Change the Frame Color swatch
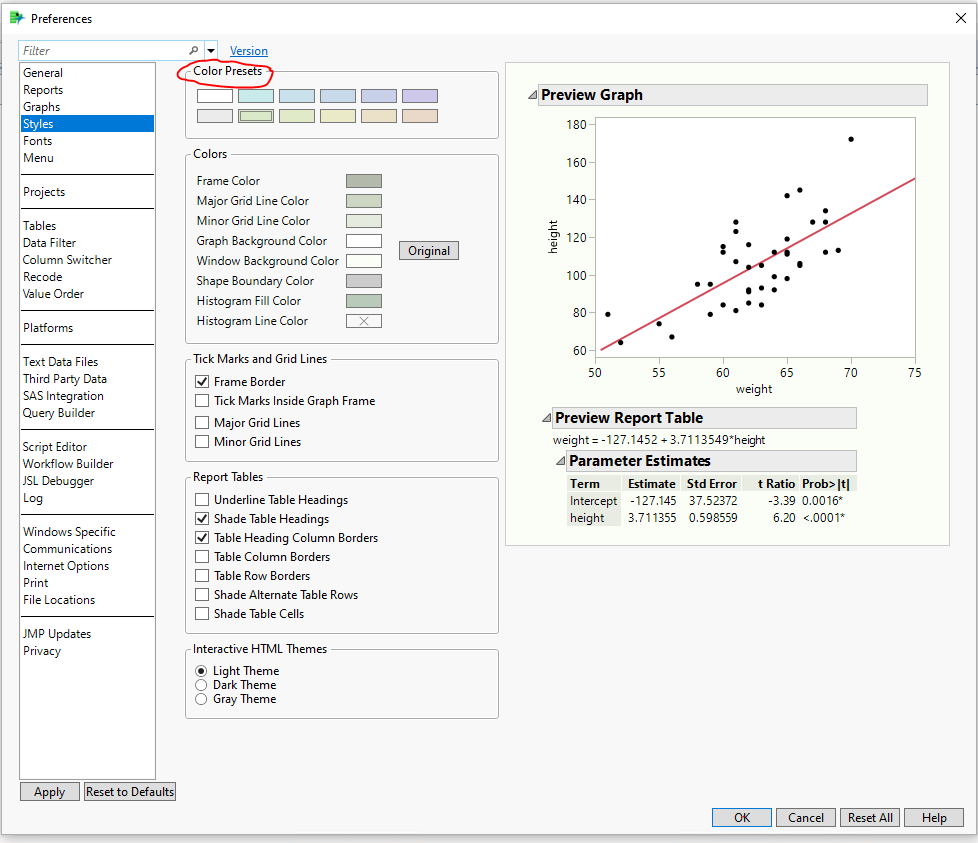This screenshot has height=843, width=978. pyautogui.click(x=364, y=180)
